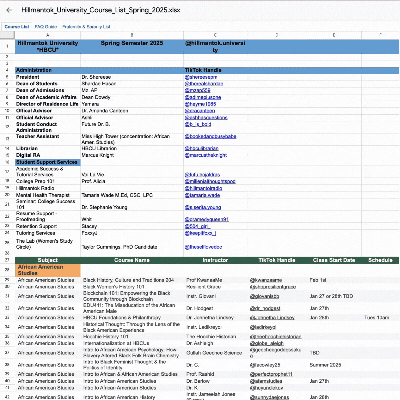Select the Class Start Date header cell
The width and height of the screenshot is (400, 400).
pyautogui.click(x=334, y=260)
